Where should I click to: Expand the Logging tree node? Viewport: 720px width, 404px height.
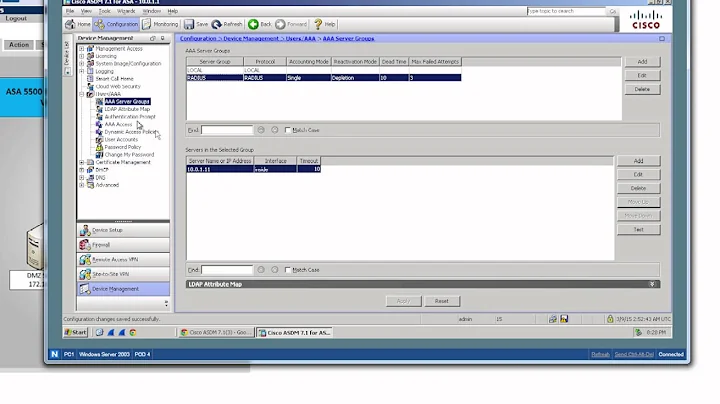click(81, 71)
